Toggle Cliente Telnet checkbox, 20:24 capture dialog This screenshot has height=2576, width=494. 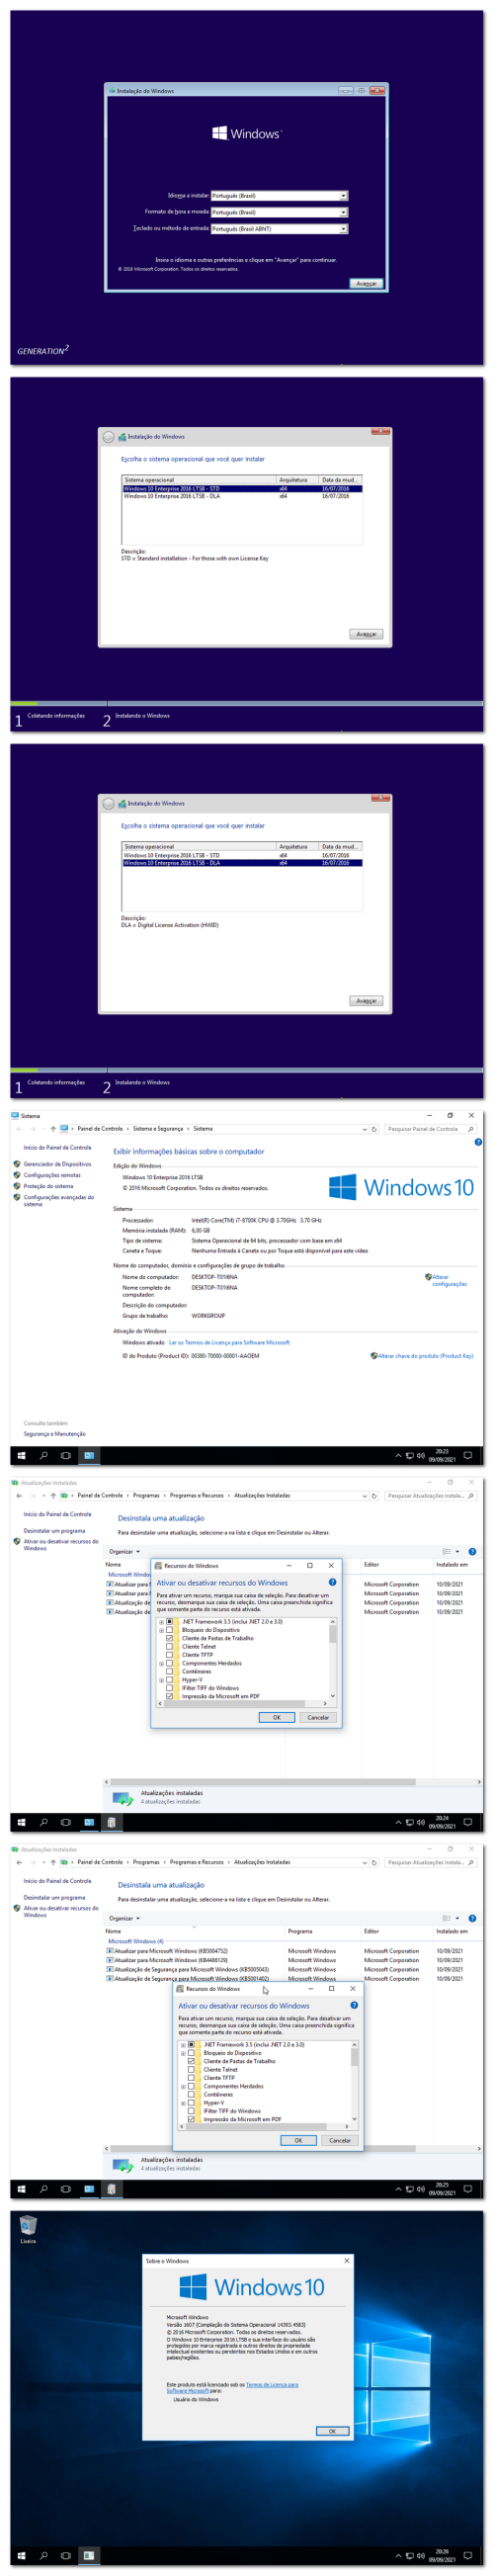point(169,1647)
